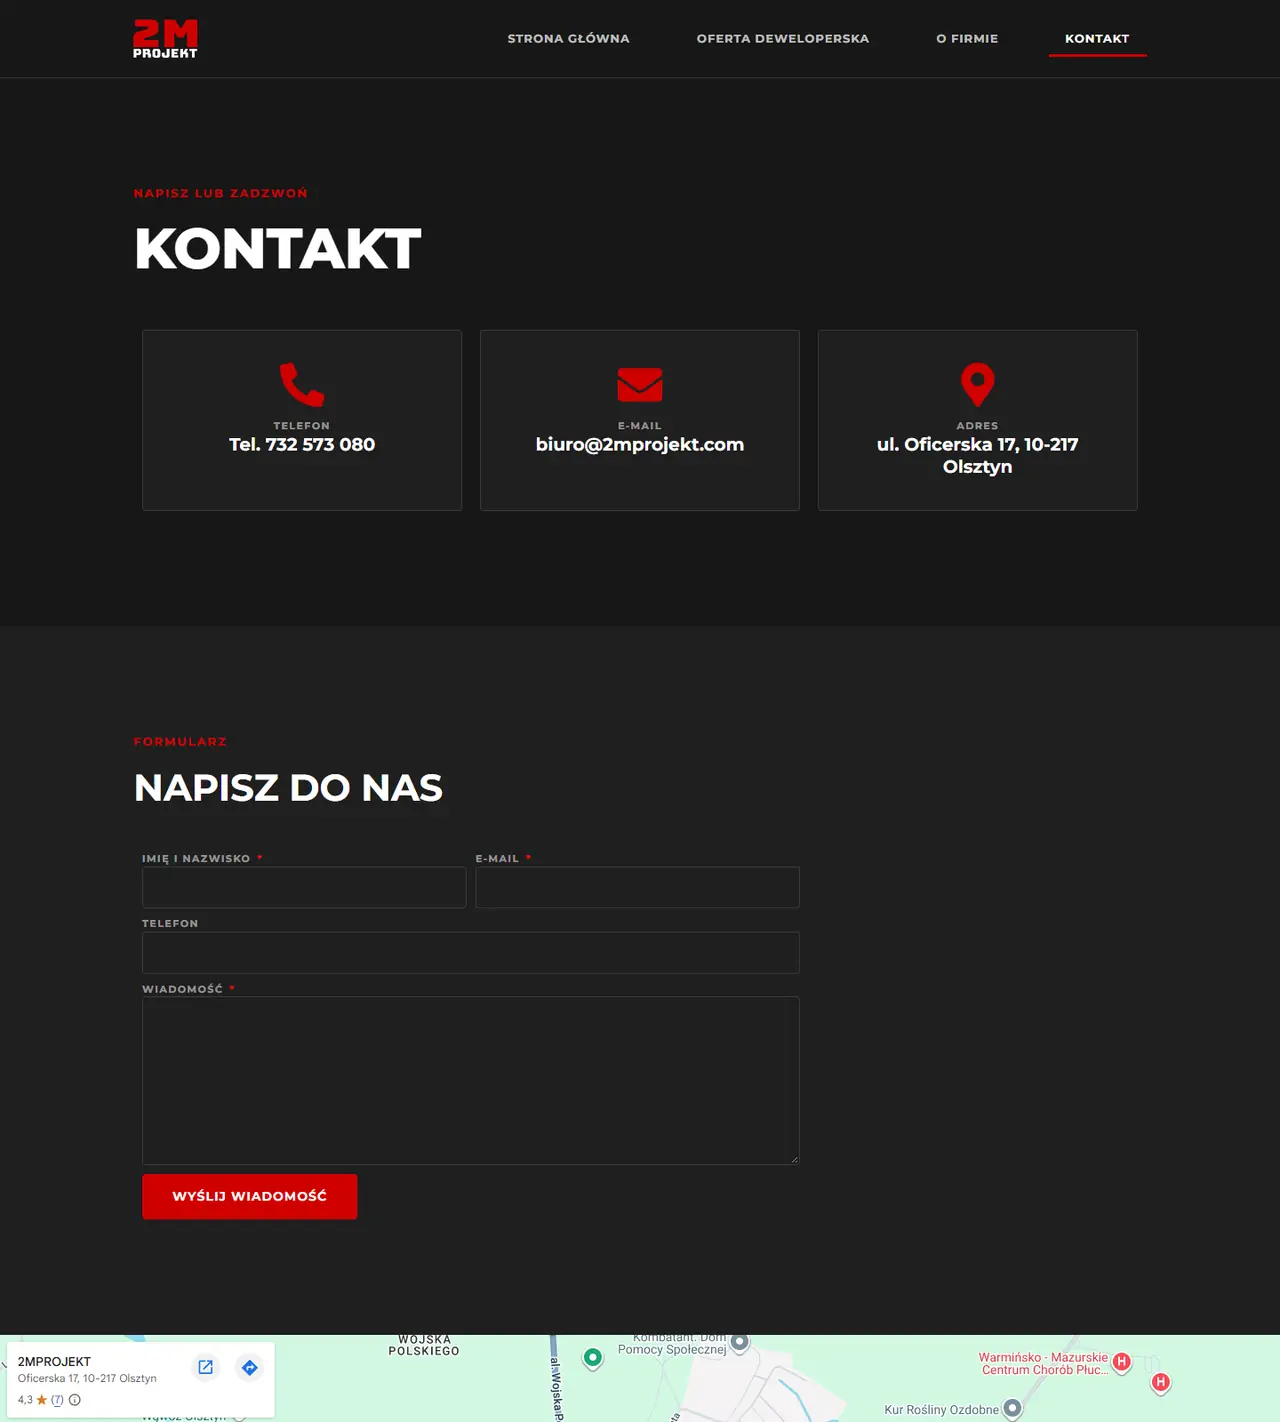Select the hospital marker beside Centrum Chorób Płuc

(x=1122, y=1362)
